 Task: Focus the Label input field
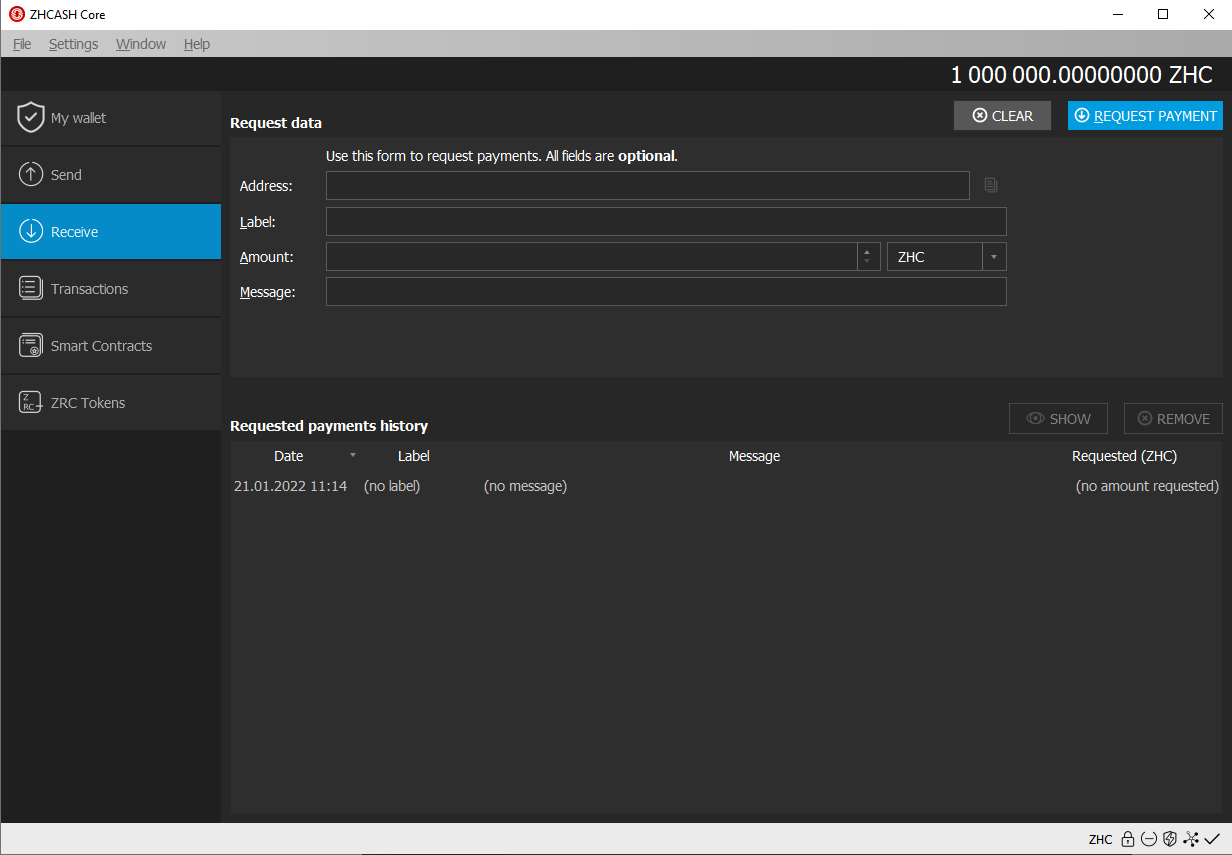(666, 222)
